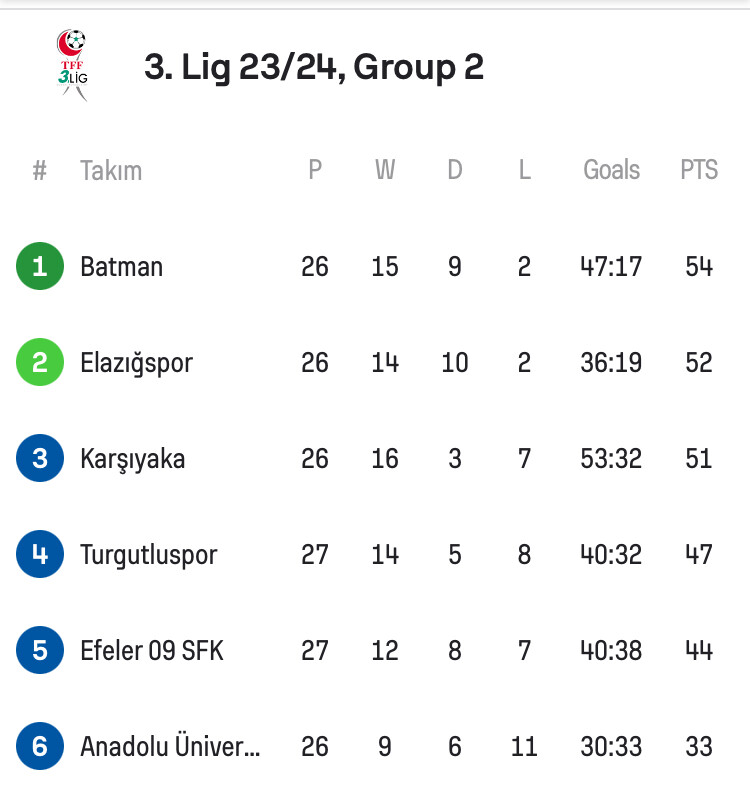Select Karşıyaka team name
This screenshot has height=800, width=750.
(x=132, y=459)
